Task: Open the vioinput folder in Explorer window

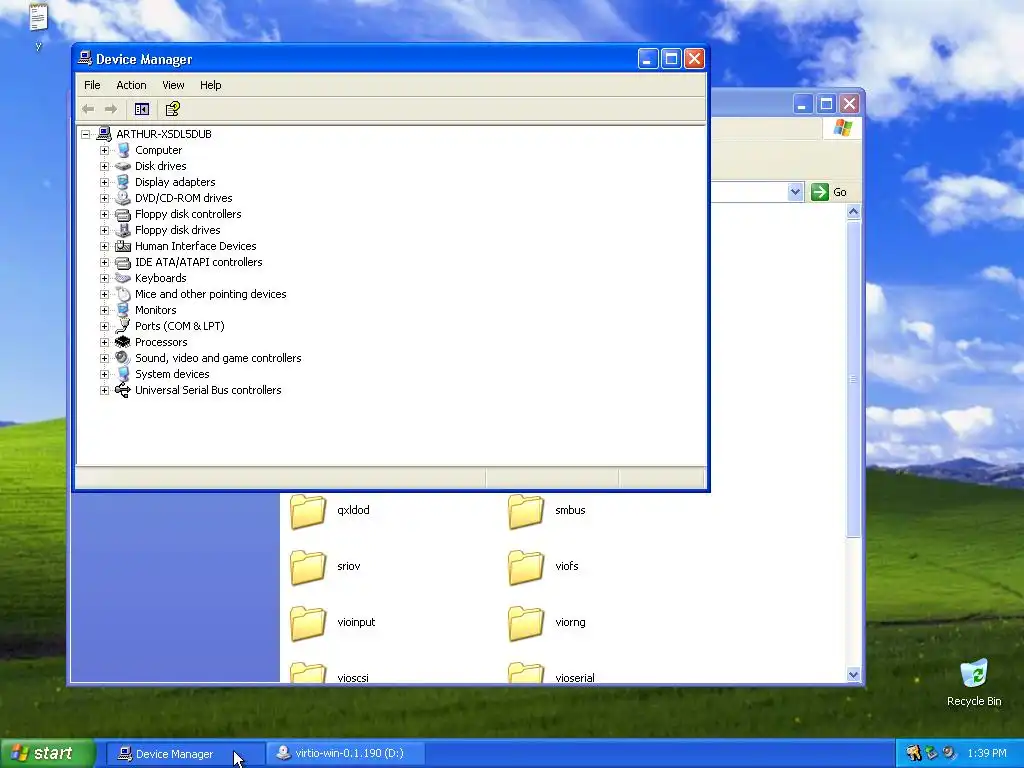Action: pos(308,623)
